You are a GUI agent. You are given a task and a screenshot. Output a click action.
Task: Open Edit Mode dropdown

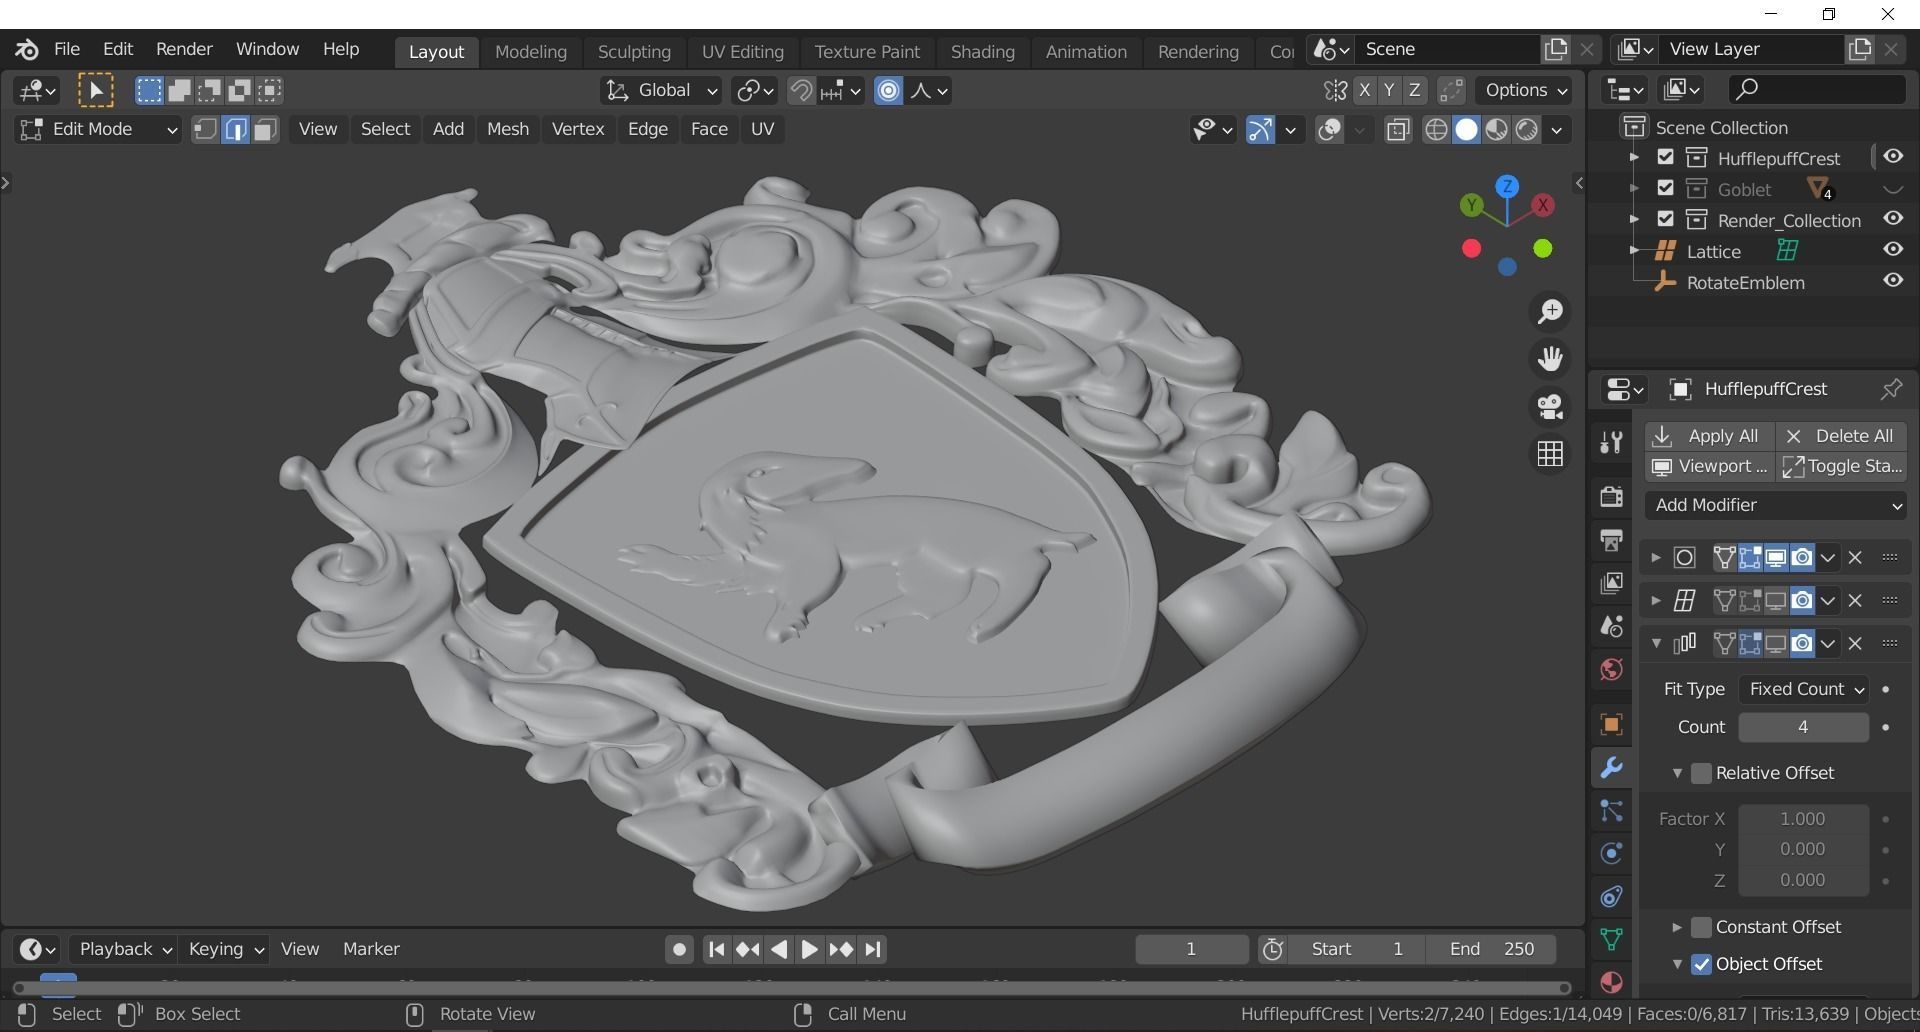98,130
